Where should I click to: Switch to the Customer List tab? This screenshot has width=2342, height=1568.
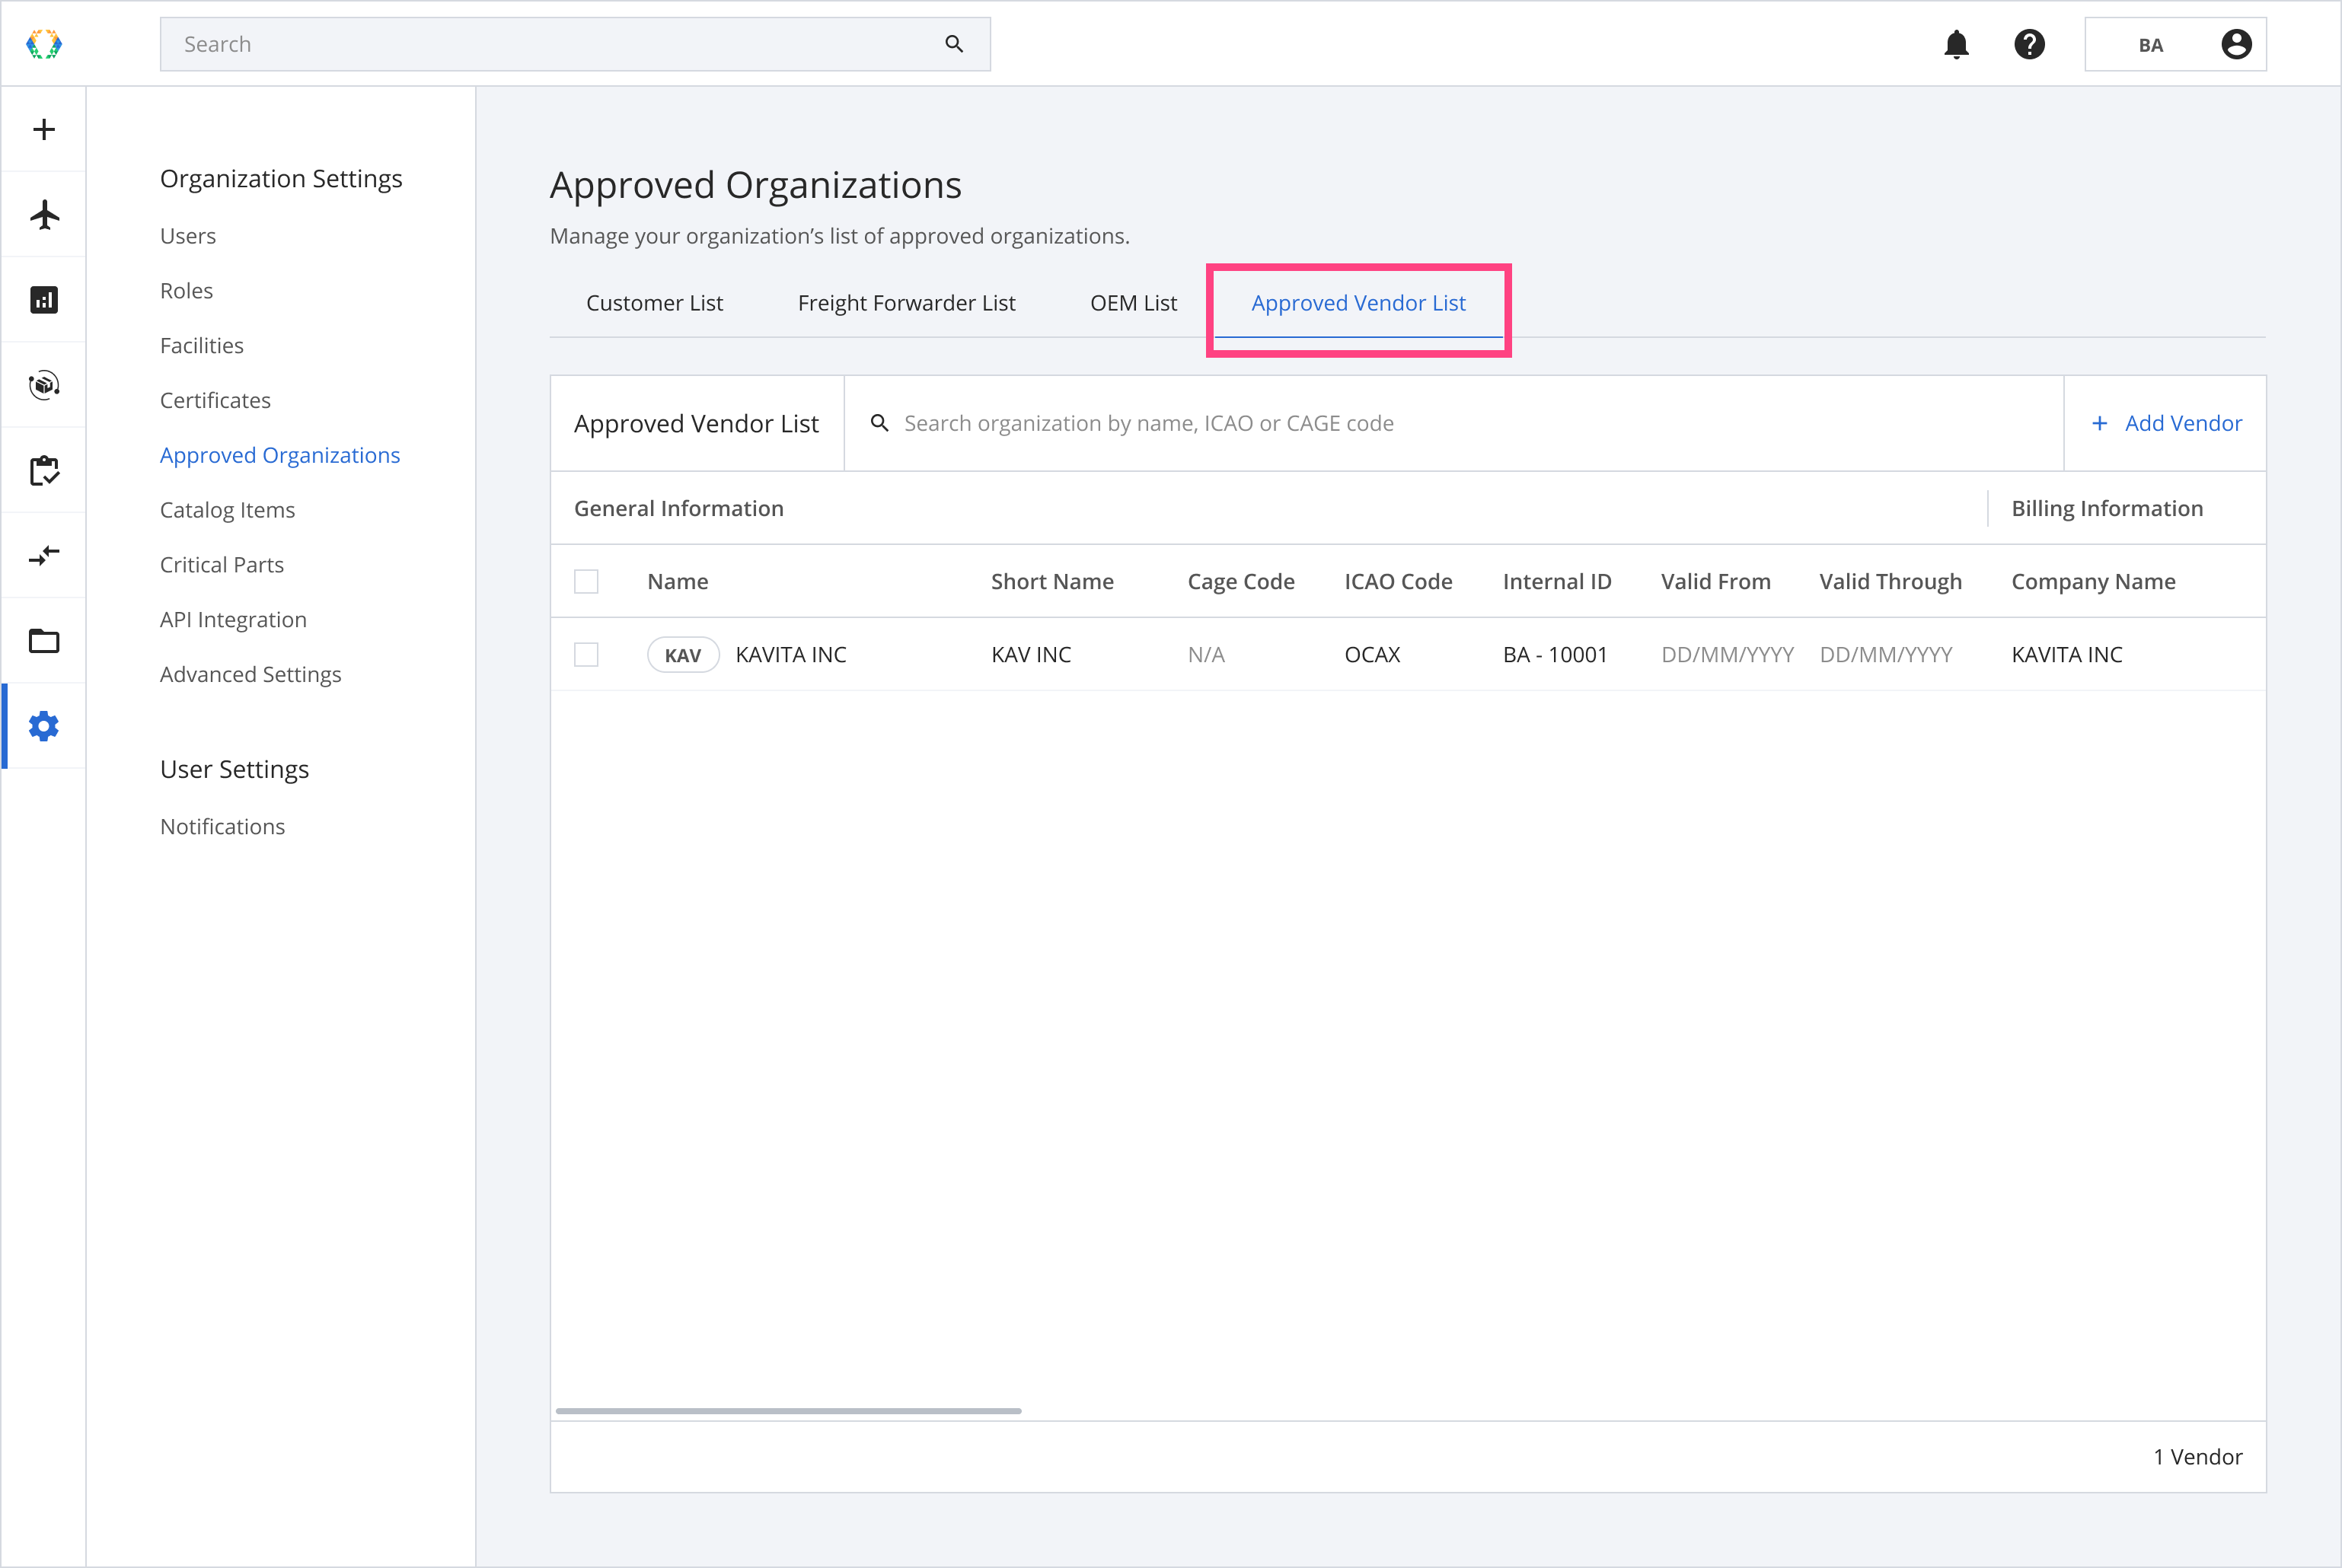coord(654,303)
